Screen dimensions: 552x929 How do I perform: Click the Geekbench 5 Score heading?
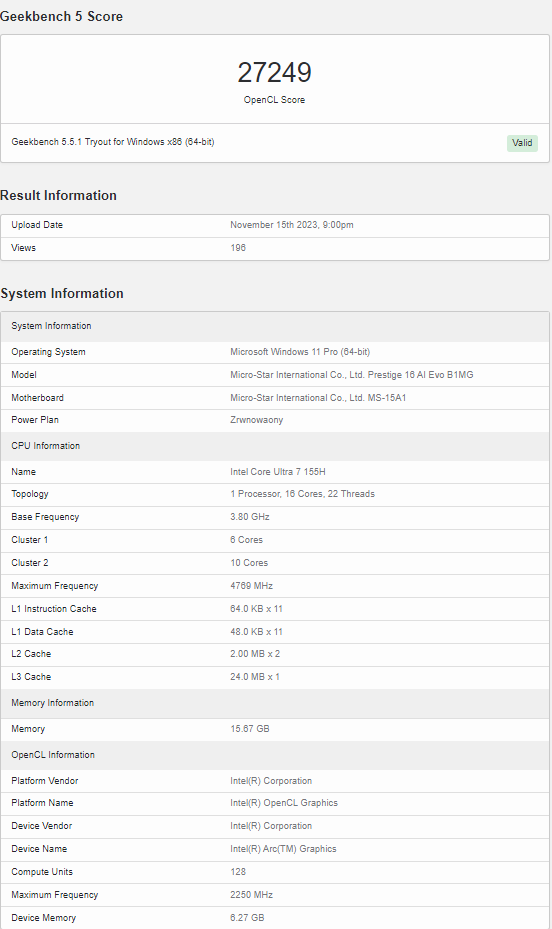[62, 17]
